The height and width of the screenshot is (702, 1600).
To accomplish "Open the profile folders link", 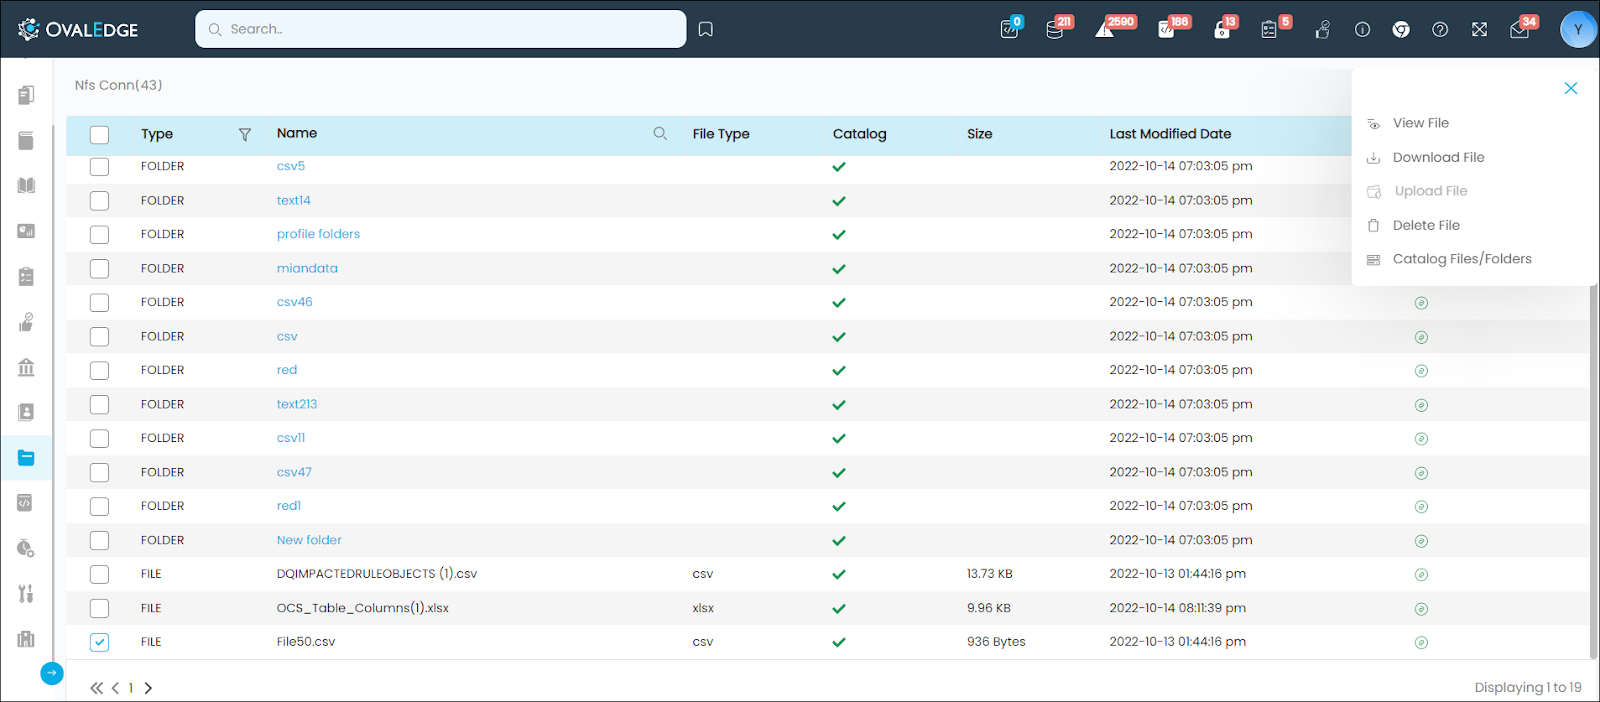I will click(x=318, y=234).
